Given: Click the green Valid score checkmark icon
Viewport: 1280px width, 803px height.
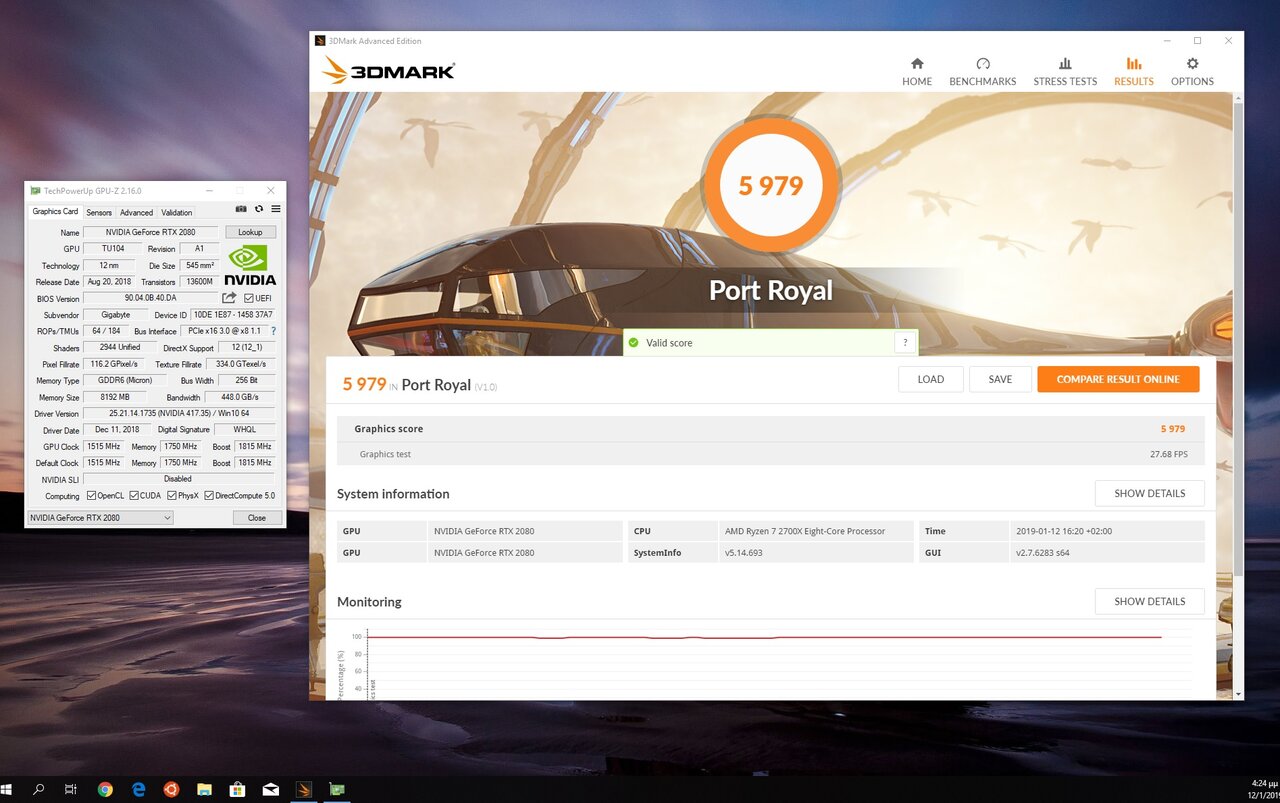Looking at the screenshot, I should [x=632, y=343].
